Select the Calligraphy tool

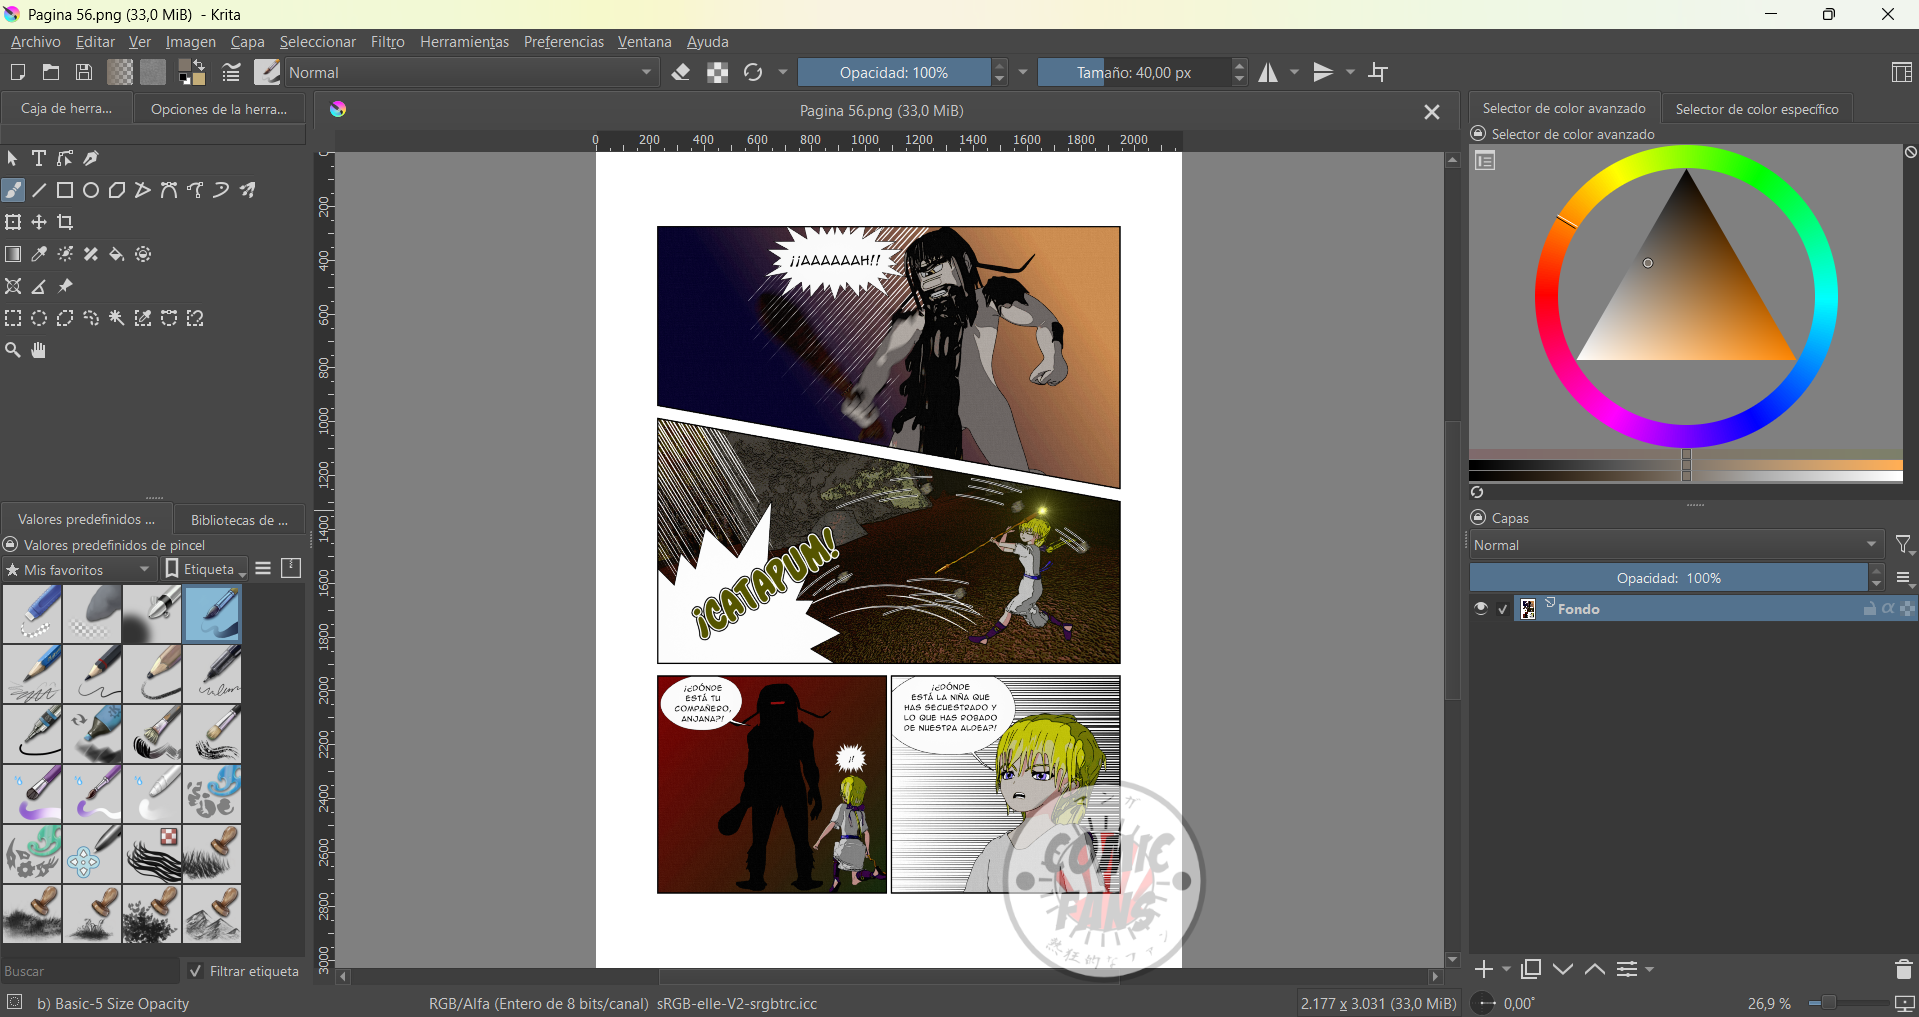(x=91, y=159)
